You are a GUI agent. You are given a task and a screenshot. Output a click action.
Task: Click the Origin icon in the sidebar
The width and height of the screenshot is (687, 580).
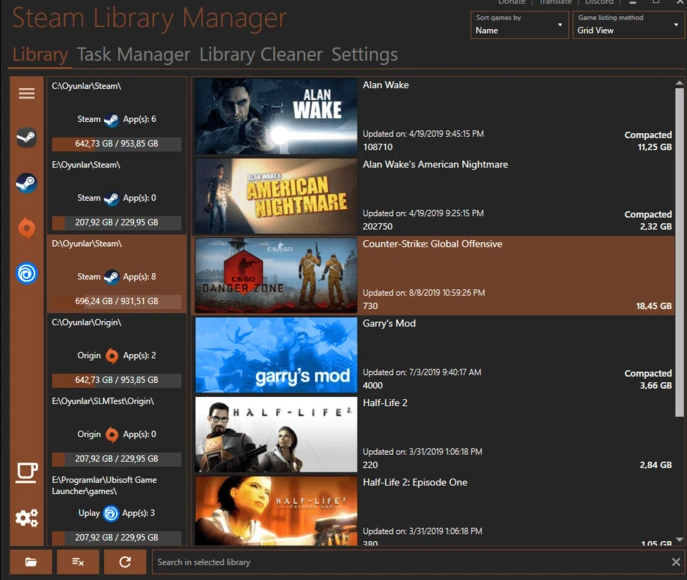27,228
